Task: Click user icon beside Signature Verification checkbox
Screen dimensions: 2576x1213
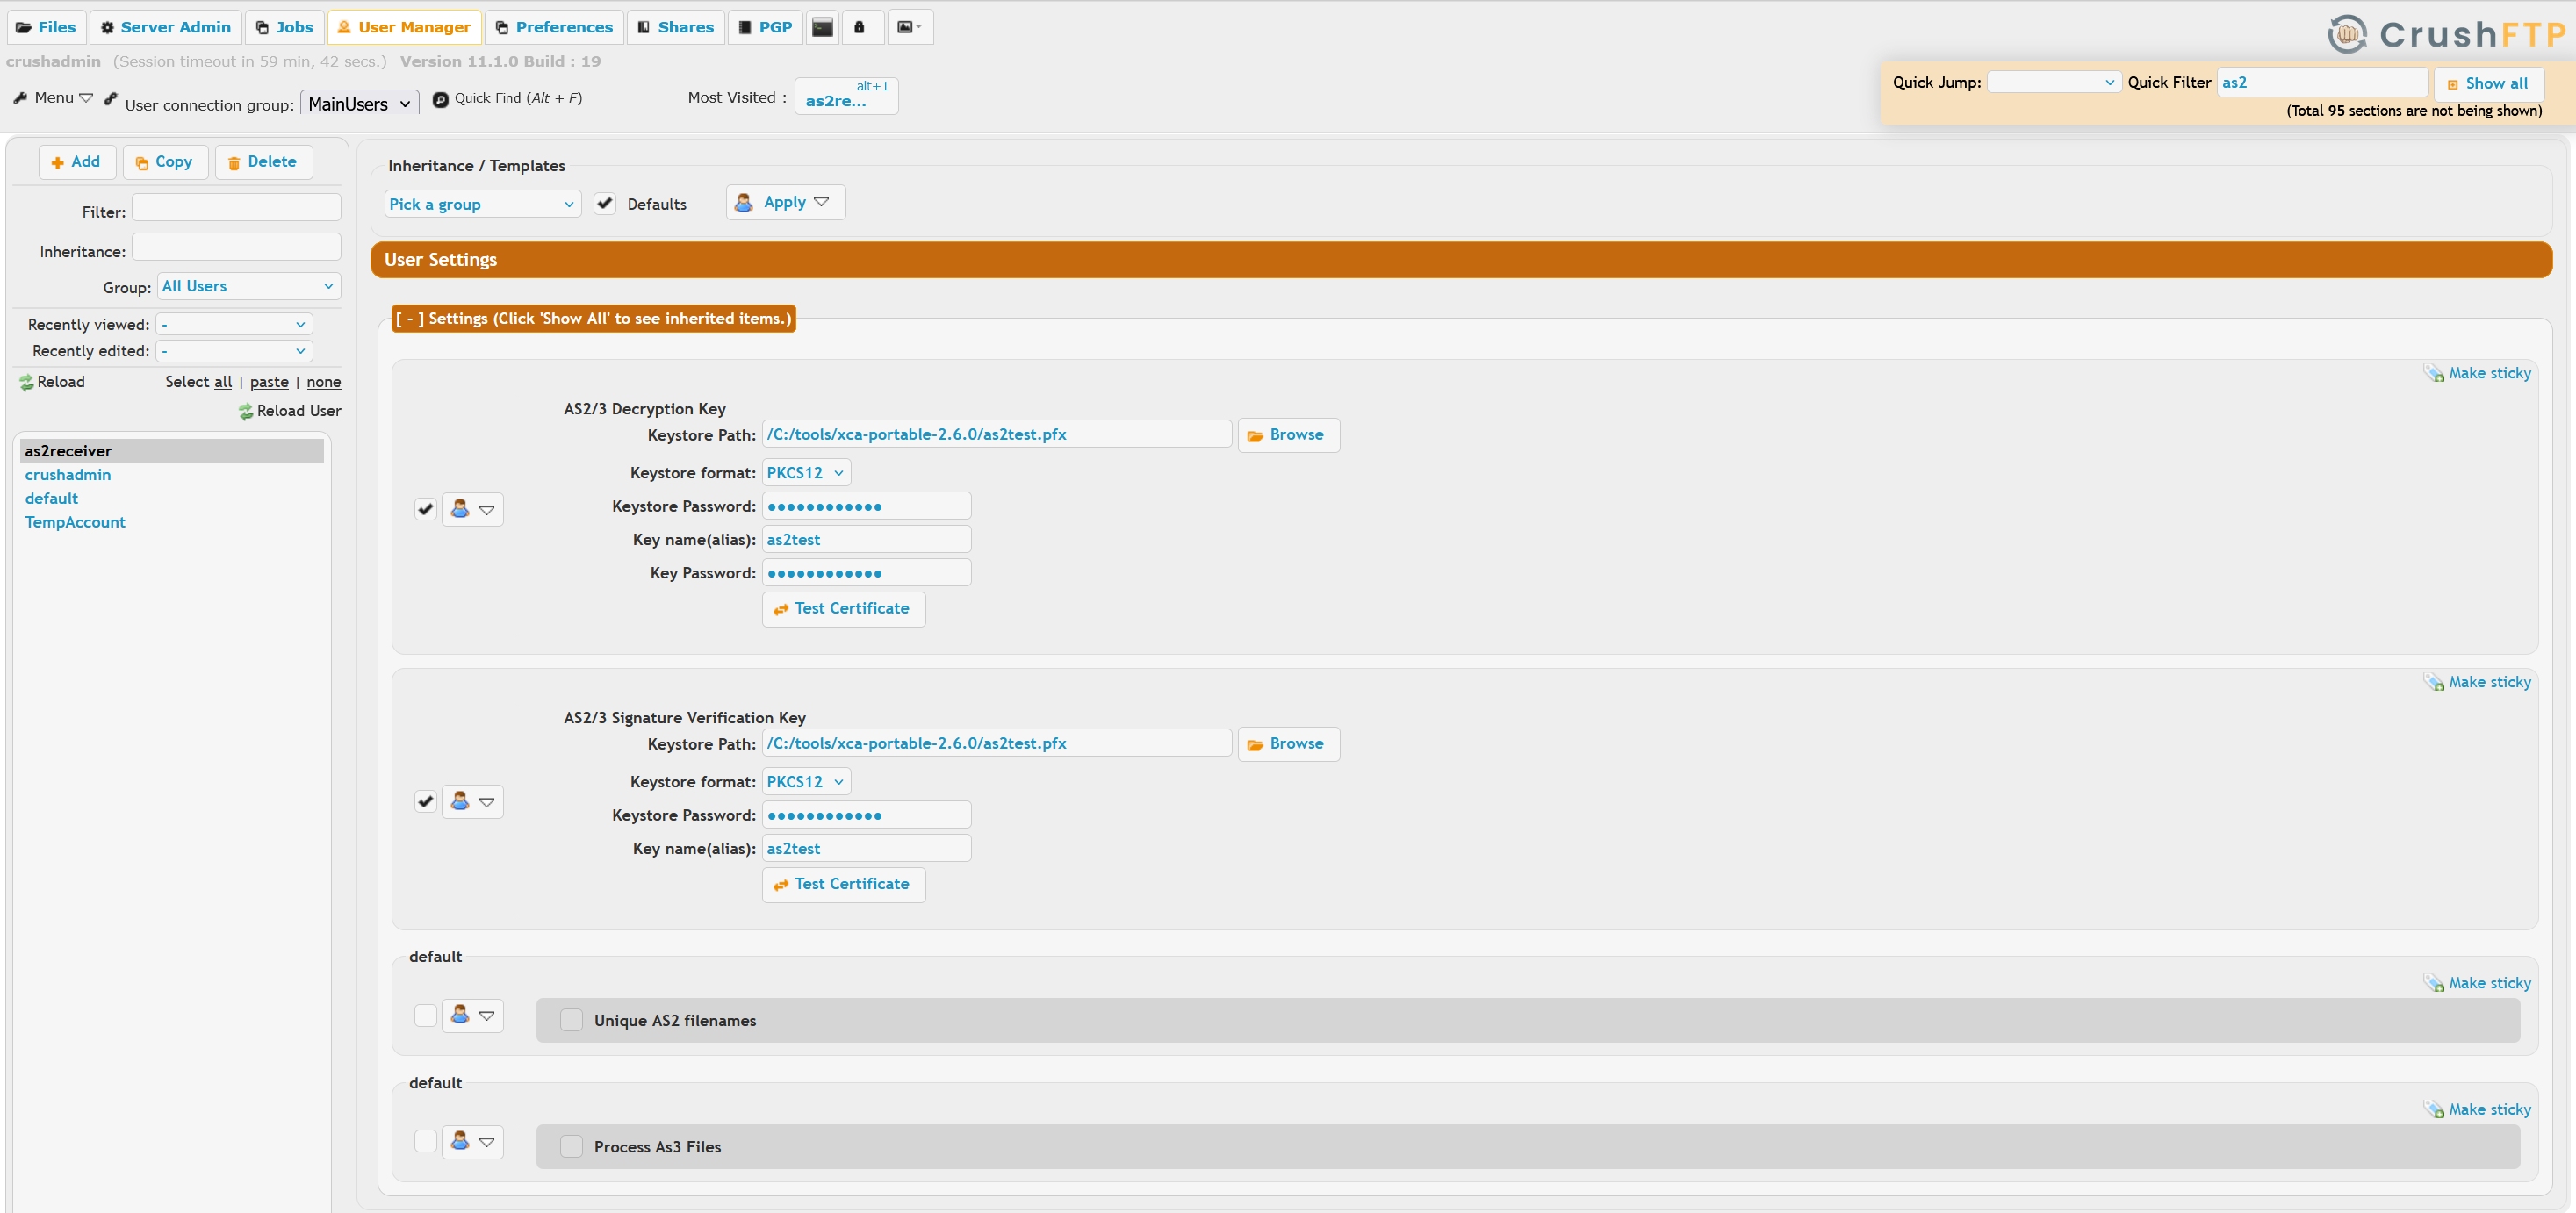Action: pyautogui.click(x=460, y=801)
